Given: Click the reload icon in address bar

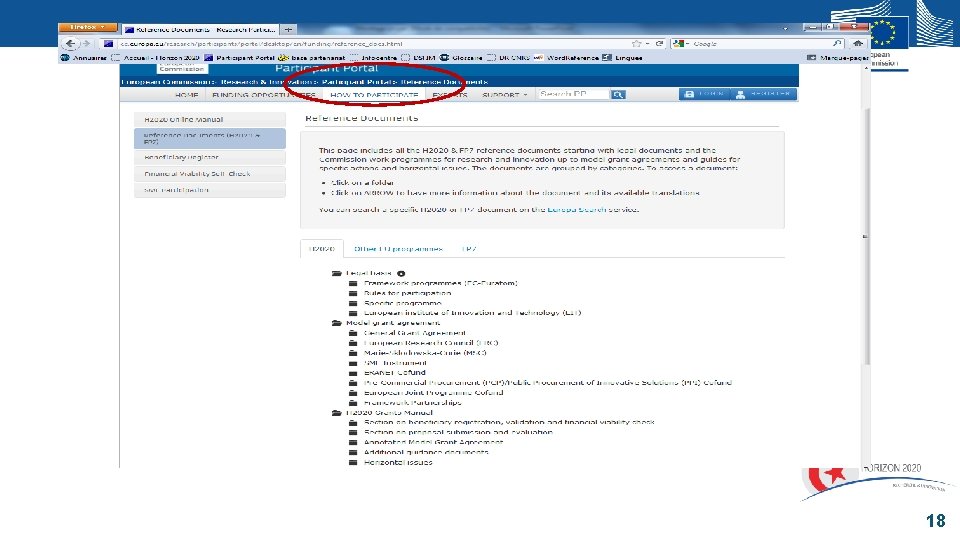Looking at the screenshot, I should pos(659,43).
